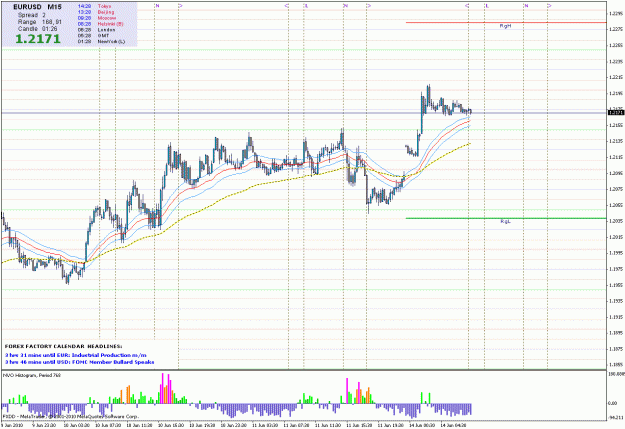Click the Candle 01:28 countdown
The width and height of the screenshot is (625, 429).
point(37,29)
